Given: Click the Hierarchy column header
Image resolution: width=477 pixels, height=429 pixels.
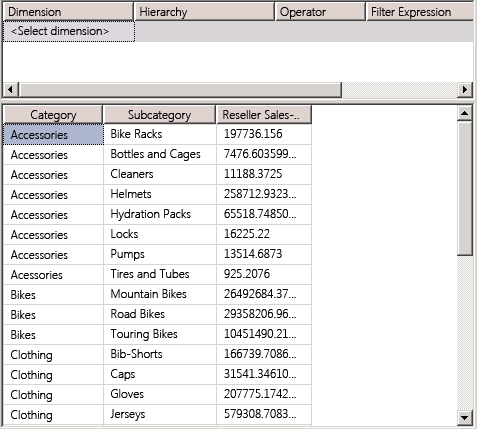Looking at the screenshot, I should pyautogui.click(x=204, y=12).
